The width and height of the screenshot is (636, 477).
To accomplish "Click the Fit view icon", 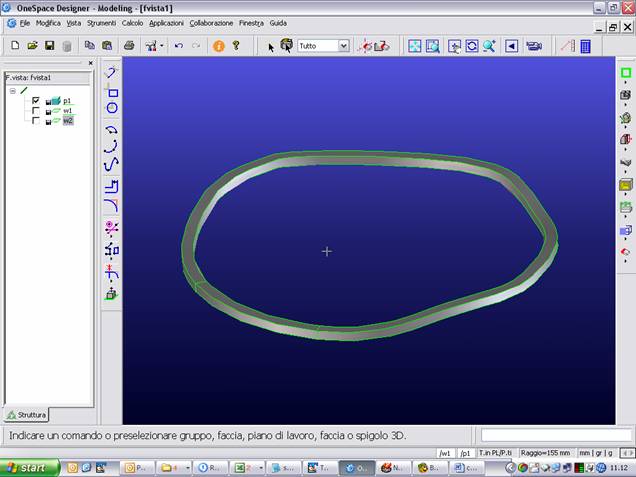I will pos(415,46).
